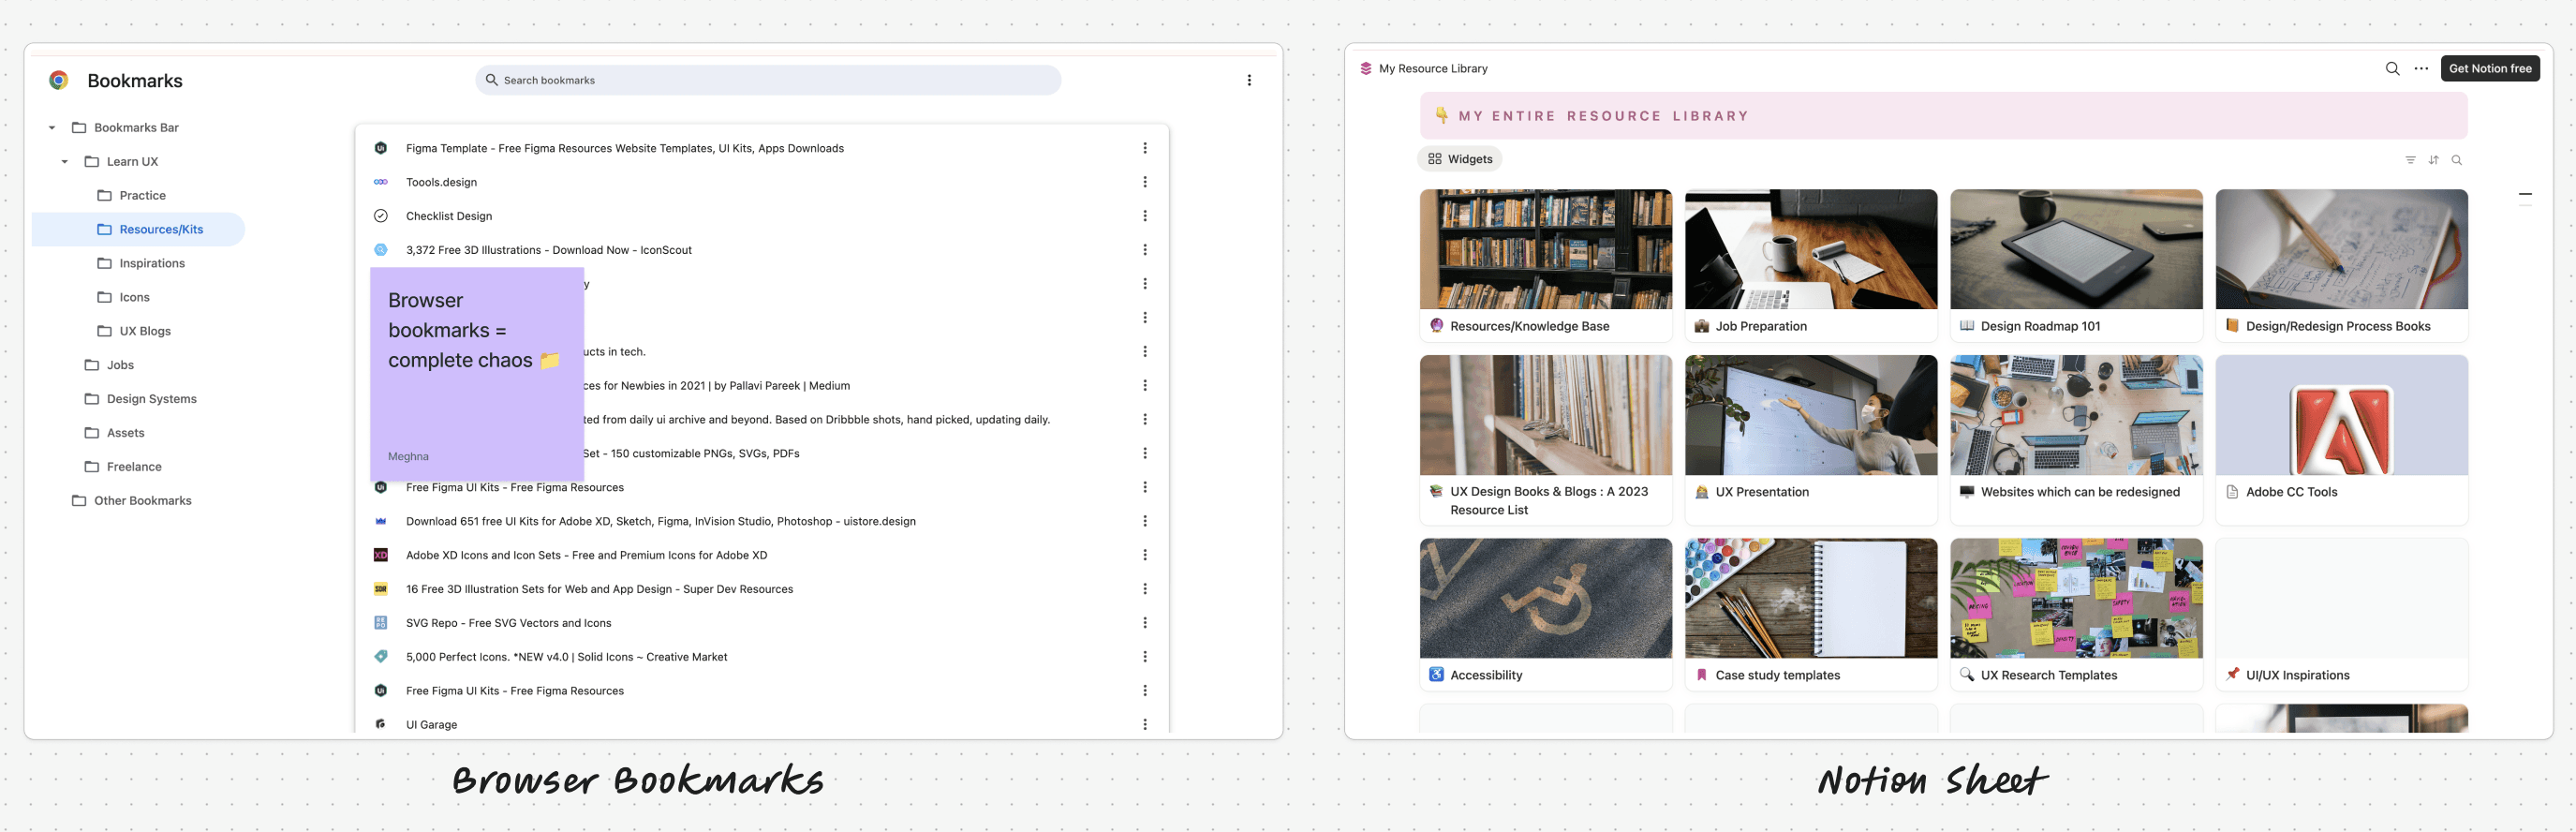Open the UI Garage bookmark

point(431,725)
